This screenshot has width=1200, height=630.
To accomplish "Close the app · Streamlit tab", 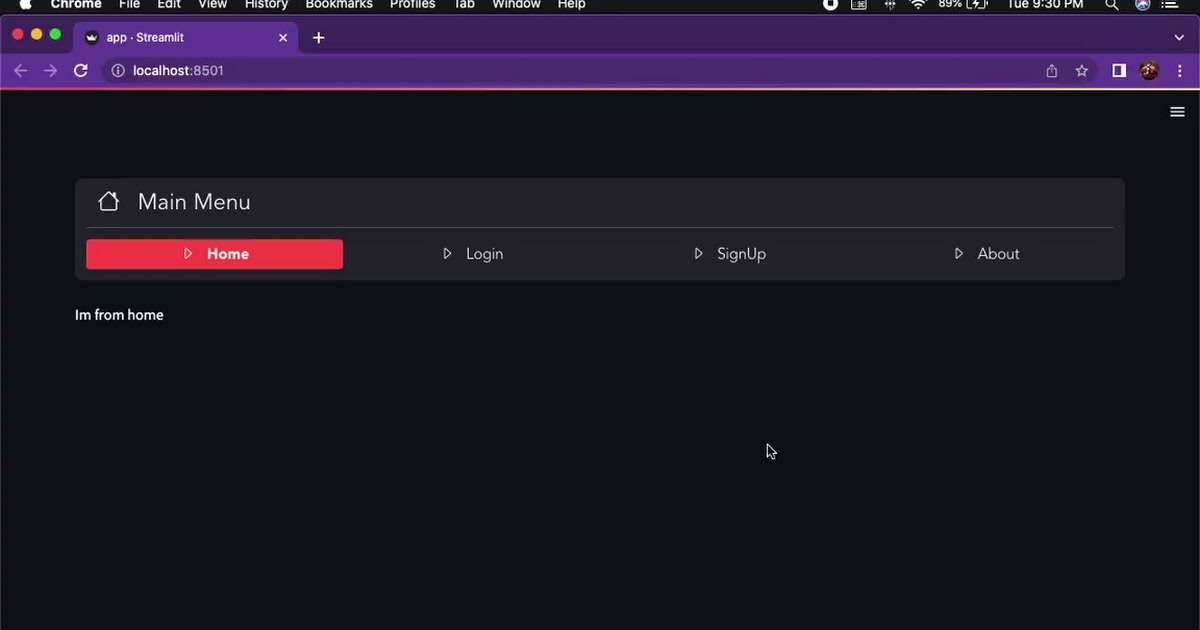I will pyautogui.click(x=283, y=38).
